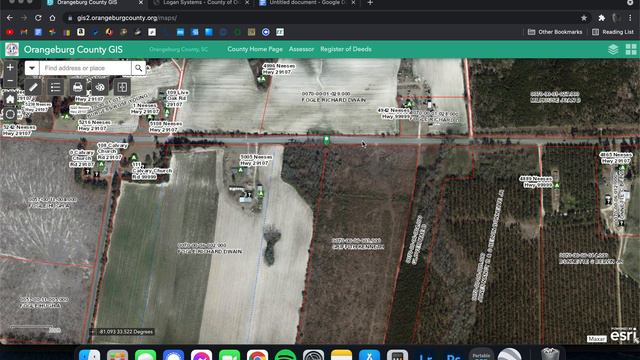Open the YouTube bookmark icon
Screen dimensions: 640x360
(x=10, y=32)
